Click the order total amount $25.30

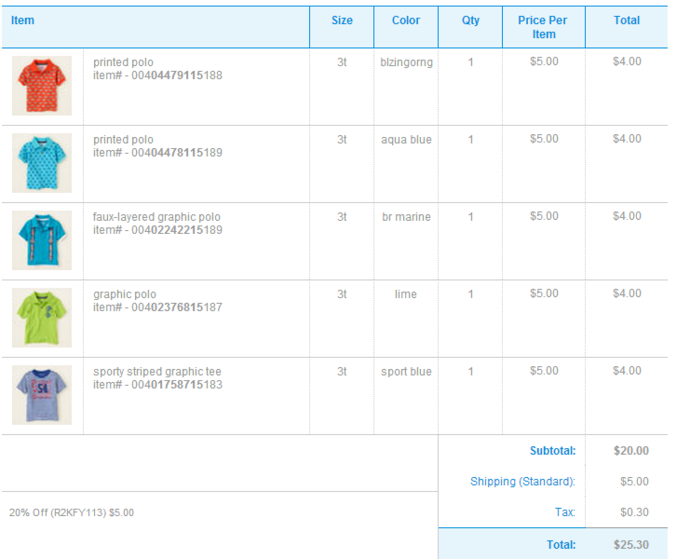click(x=631, y=545)
